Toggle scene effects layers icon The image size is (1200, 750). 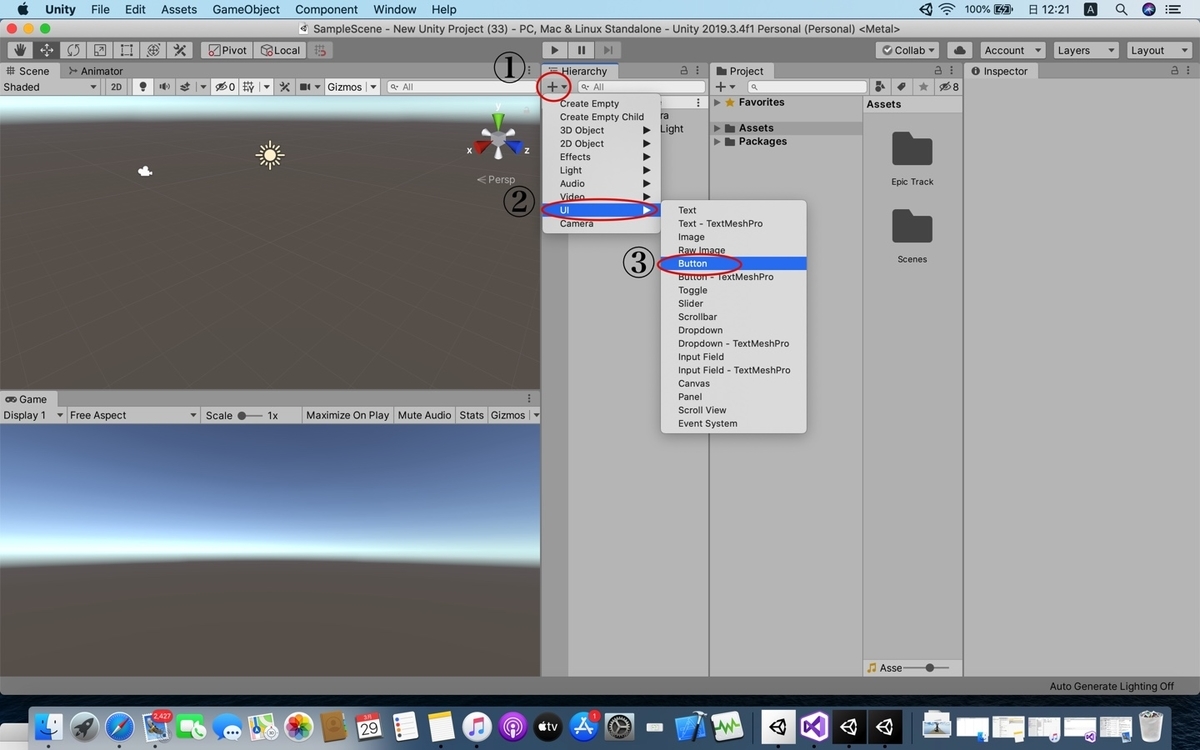[186, 87]
